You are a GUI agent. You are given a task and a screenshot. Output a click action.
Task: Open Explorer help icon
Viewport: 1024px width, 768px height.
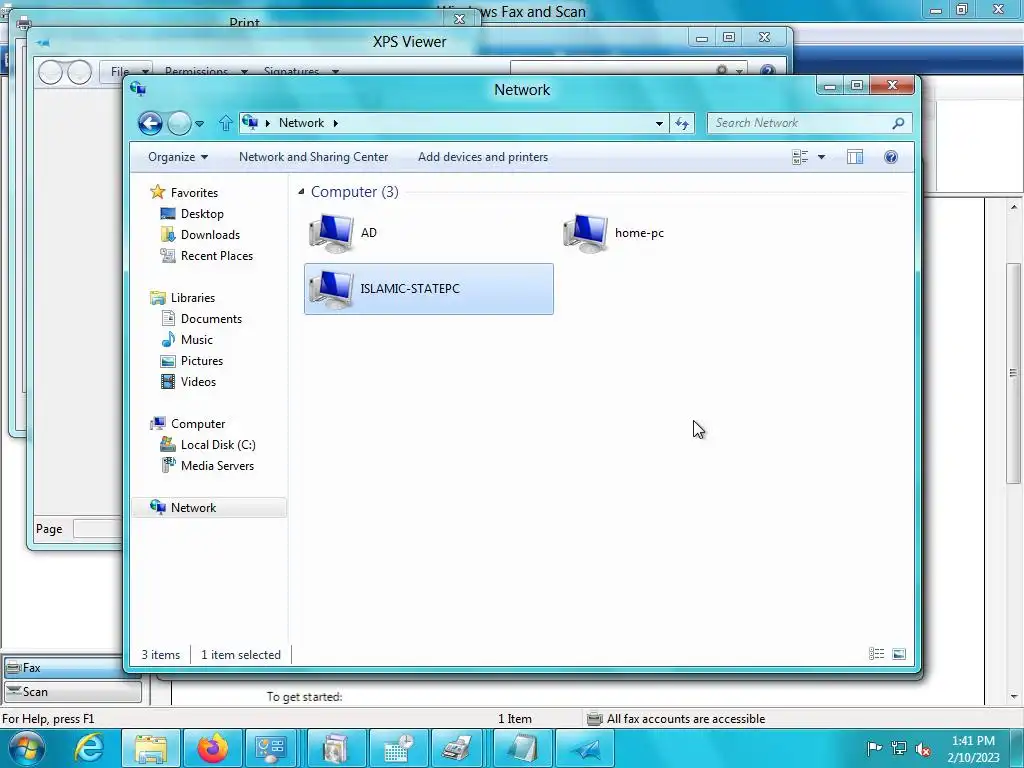tap(891, 157)
